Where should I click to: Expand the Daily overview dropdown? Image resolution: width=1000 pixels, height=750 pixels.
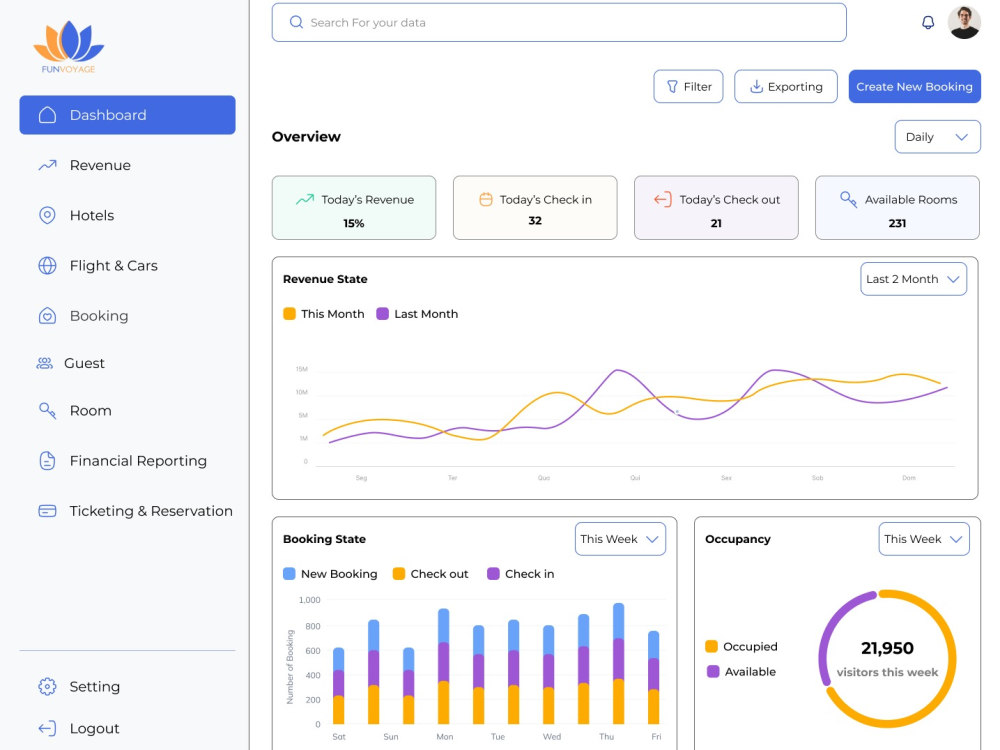point(937,136)
